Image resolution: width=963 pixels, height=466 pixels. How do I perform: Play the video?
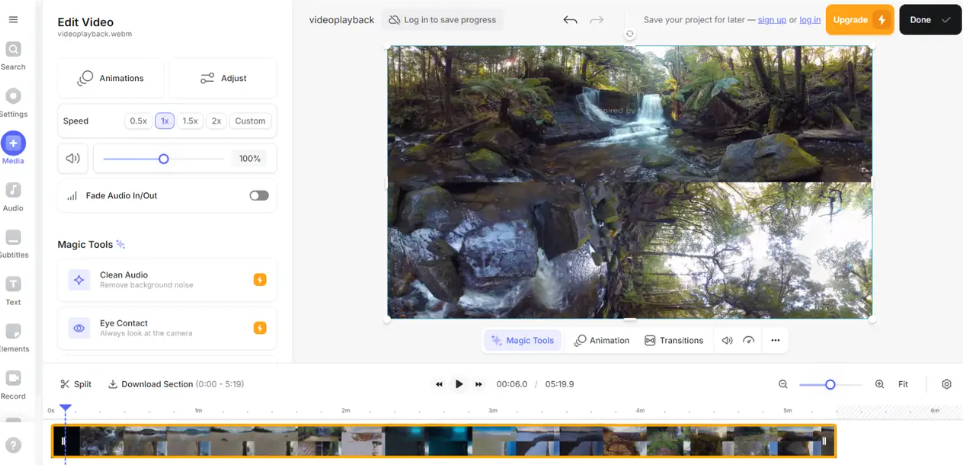(459, 384)
